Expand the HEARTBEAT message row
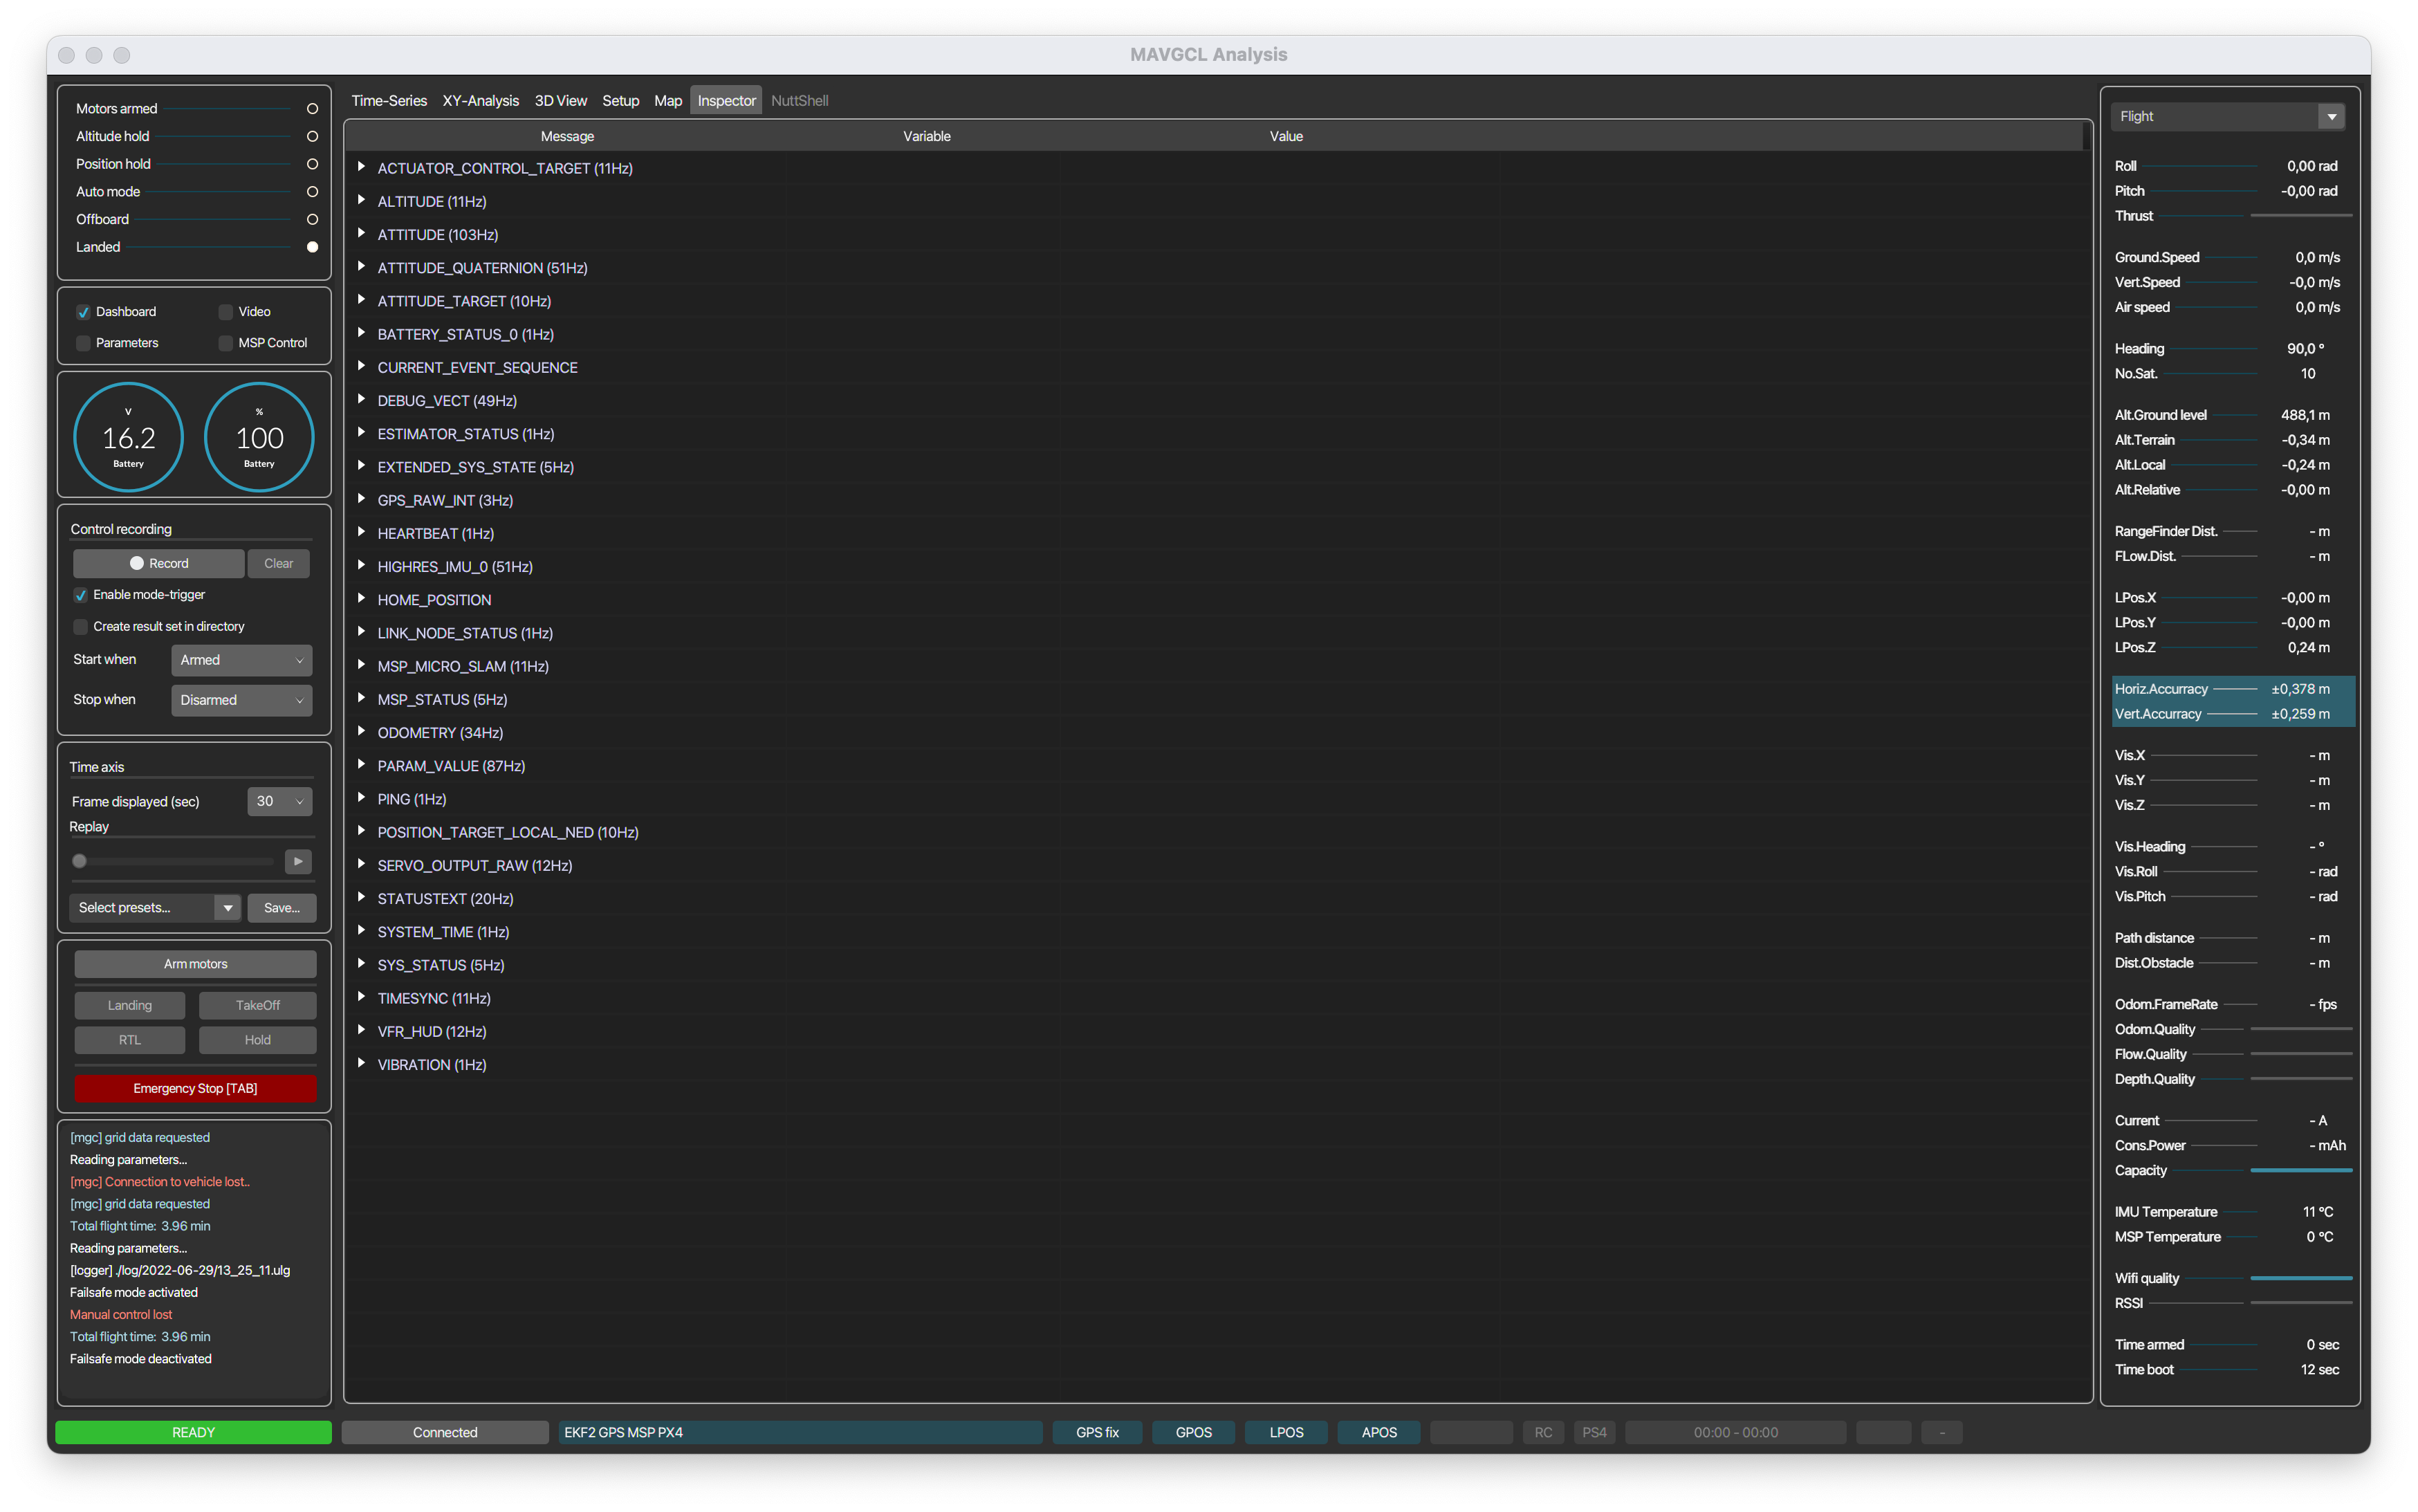This screenshot has height=1512, width=2418. (x=361, y=533)
